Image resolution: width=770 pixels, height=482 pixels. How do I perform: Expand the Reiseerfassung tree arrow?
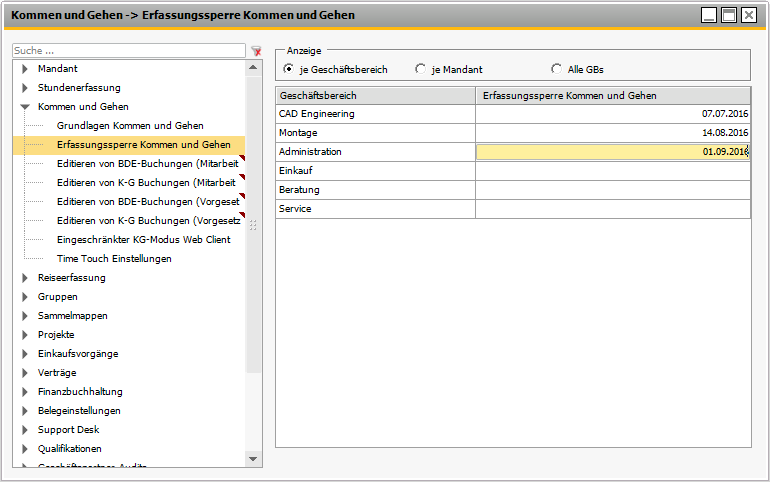(x=25, y=278)
